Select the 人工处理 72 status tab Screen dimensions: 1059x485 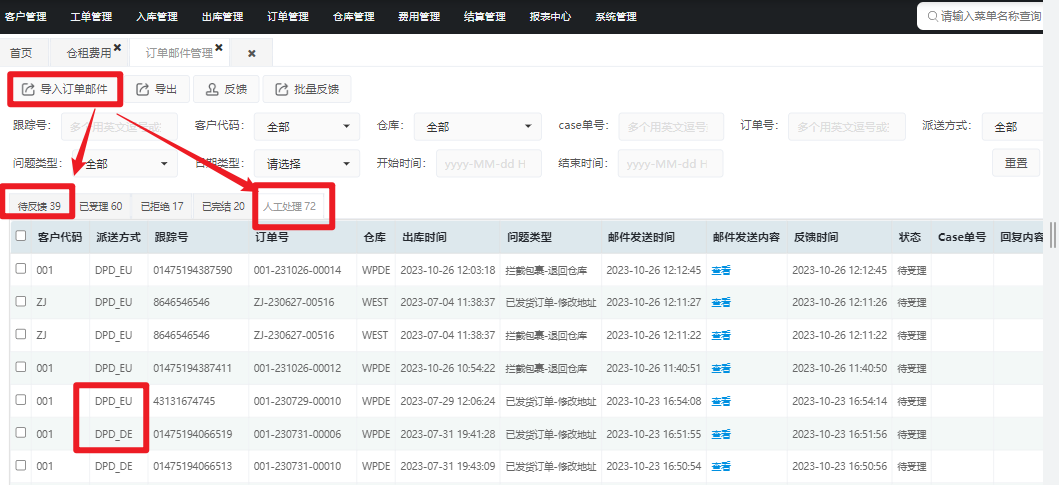[x=289, y=206]
